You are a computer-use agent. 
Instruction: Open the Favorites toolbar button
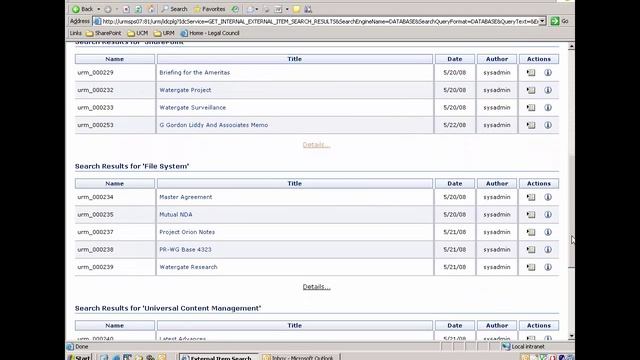pos(209,9)
